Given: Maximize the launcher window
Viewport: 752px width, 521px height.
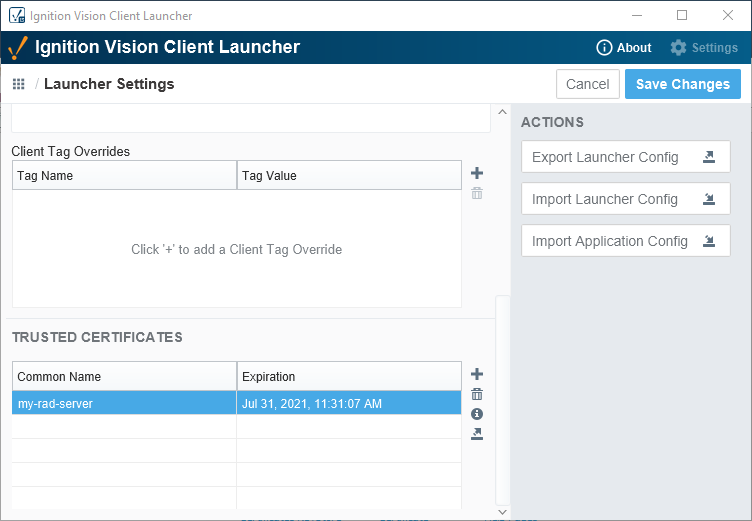Looking at the screenshot, I should [682, 15].
